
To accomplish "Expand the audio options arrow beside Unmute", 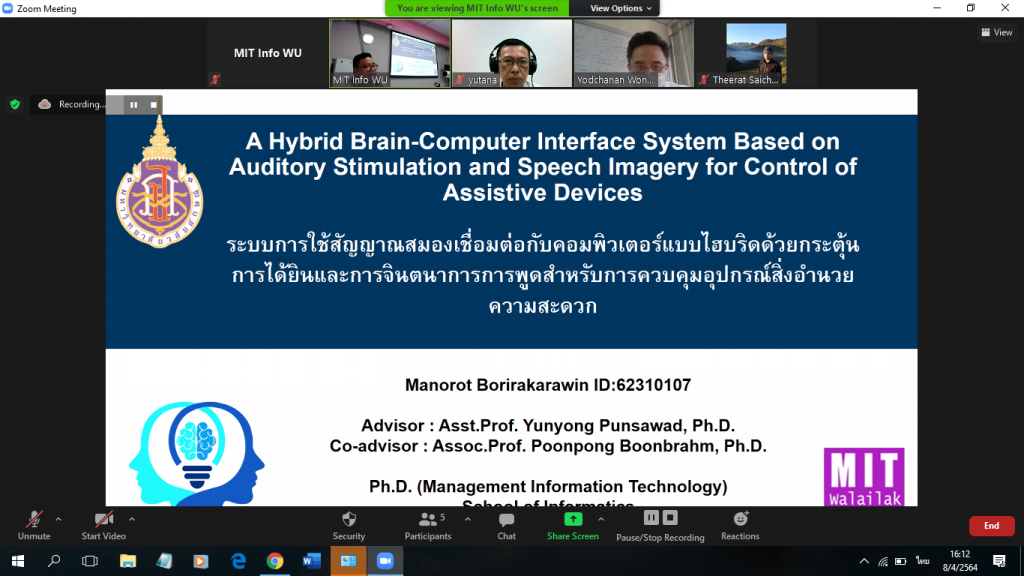I will [58, 519].
